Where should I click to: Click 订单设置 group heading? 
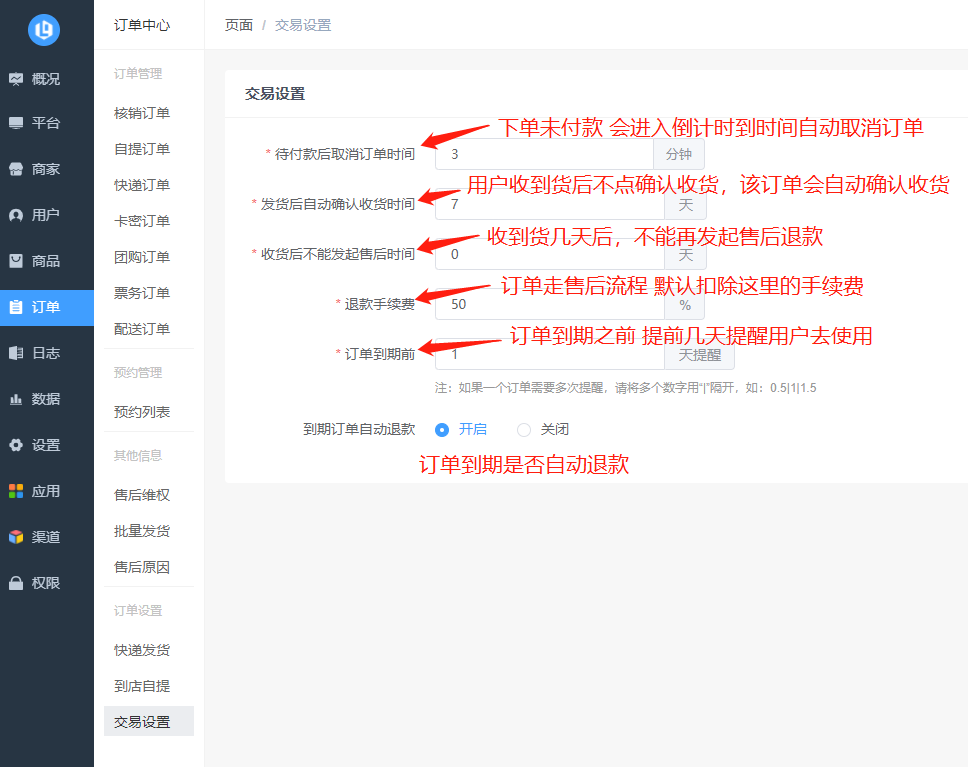point(138,610)
